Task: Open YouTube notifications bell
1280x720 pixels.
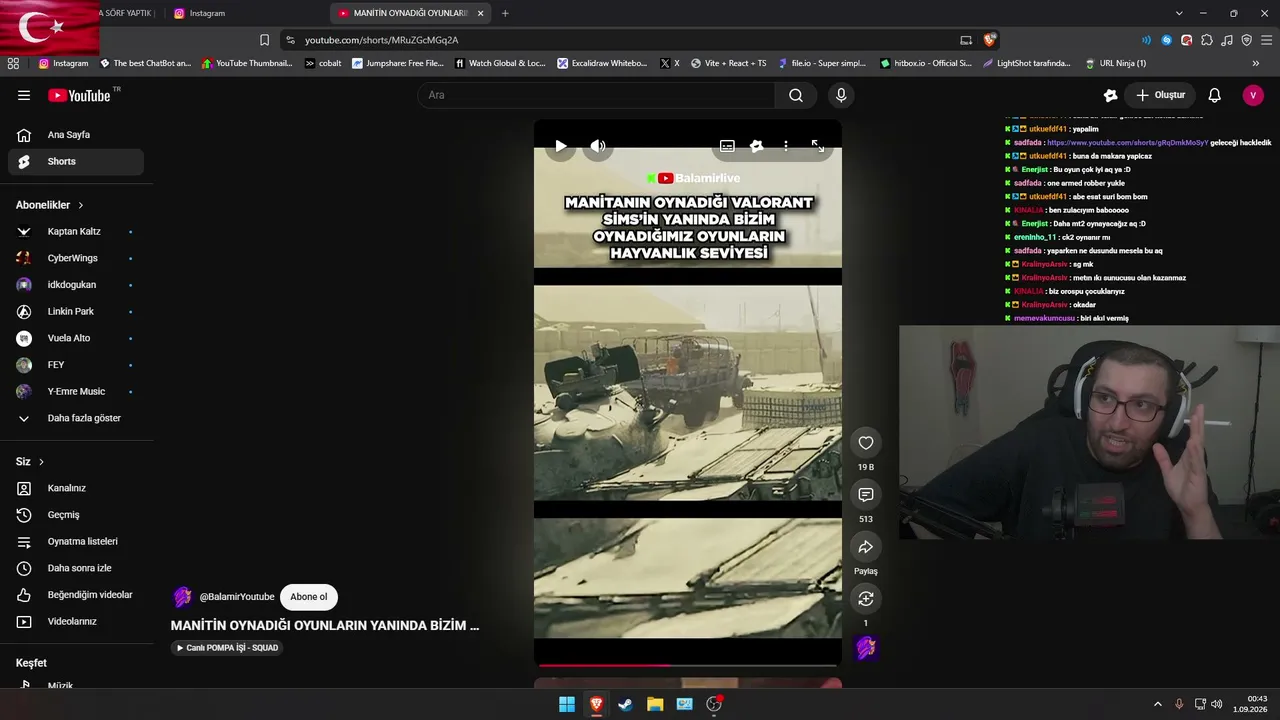Action: tap(1214, 95)
